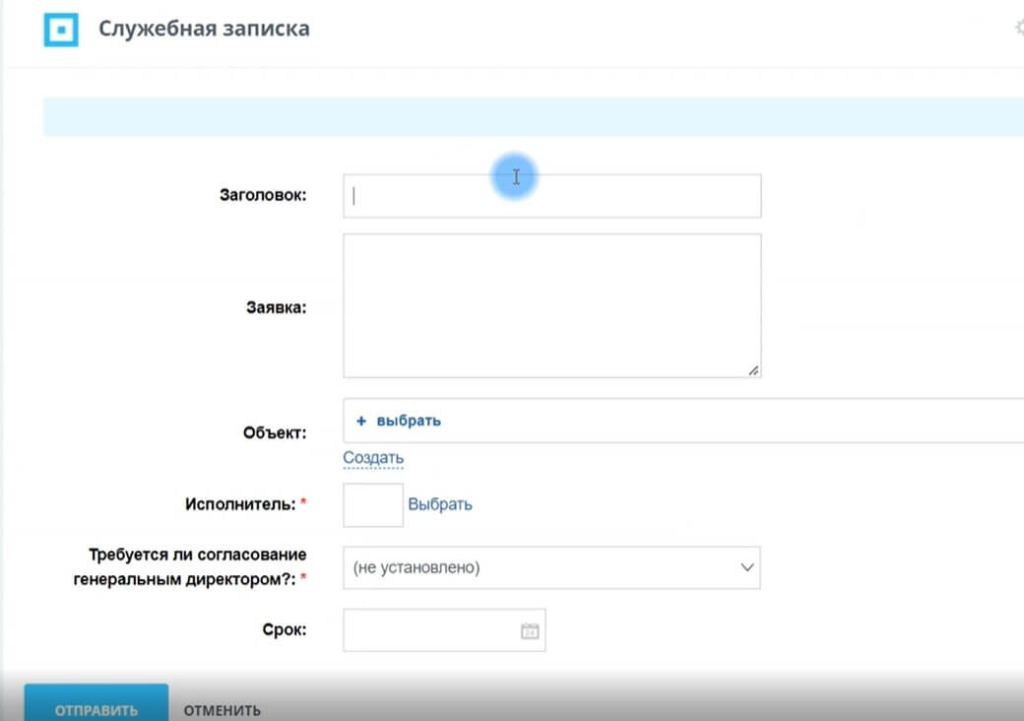The height and width of the screenshot is (721, 1024).
Task: Open the (не установлено) approval dropdown
Action: pyautogui.click(x=552, y=567)
